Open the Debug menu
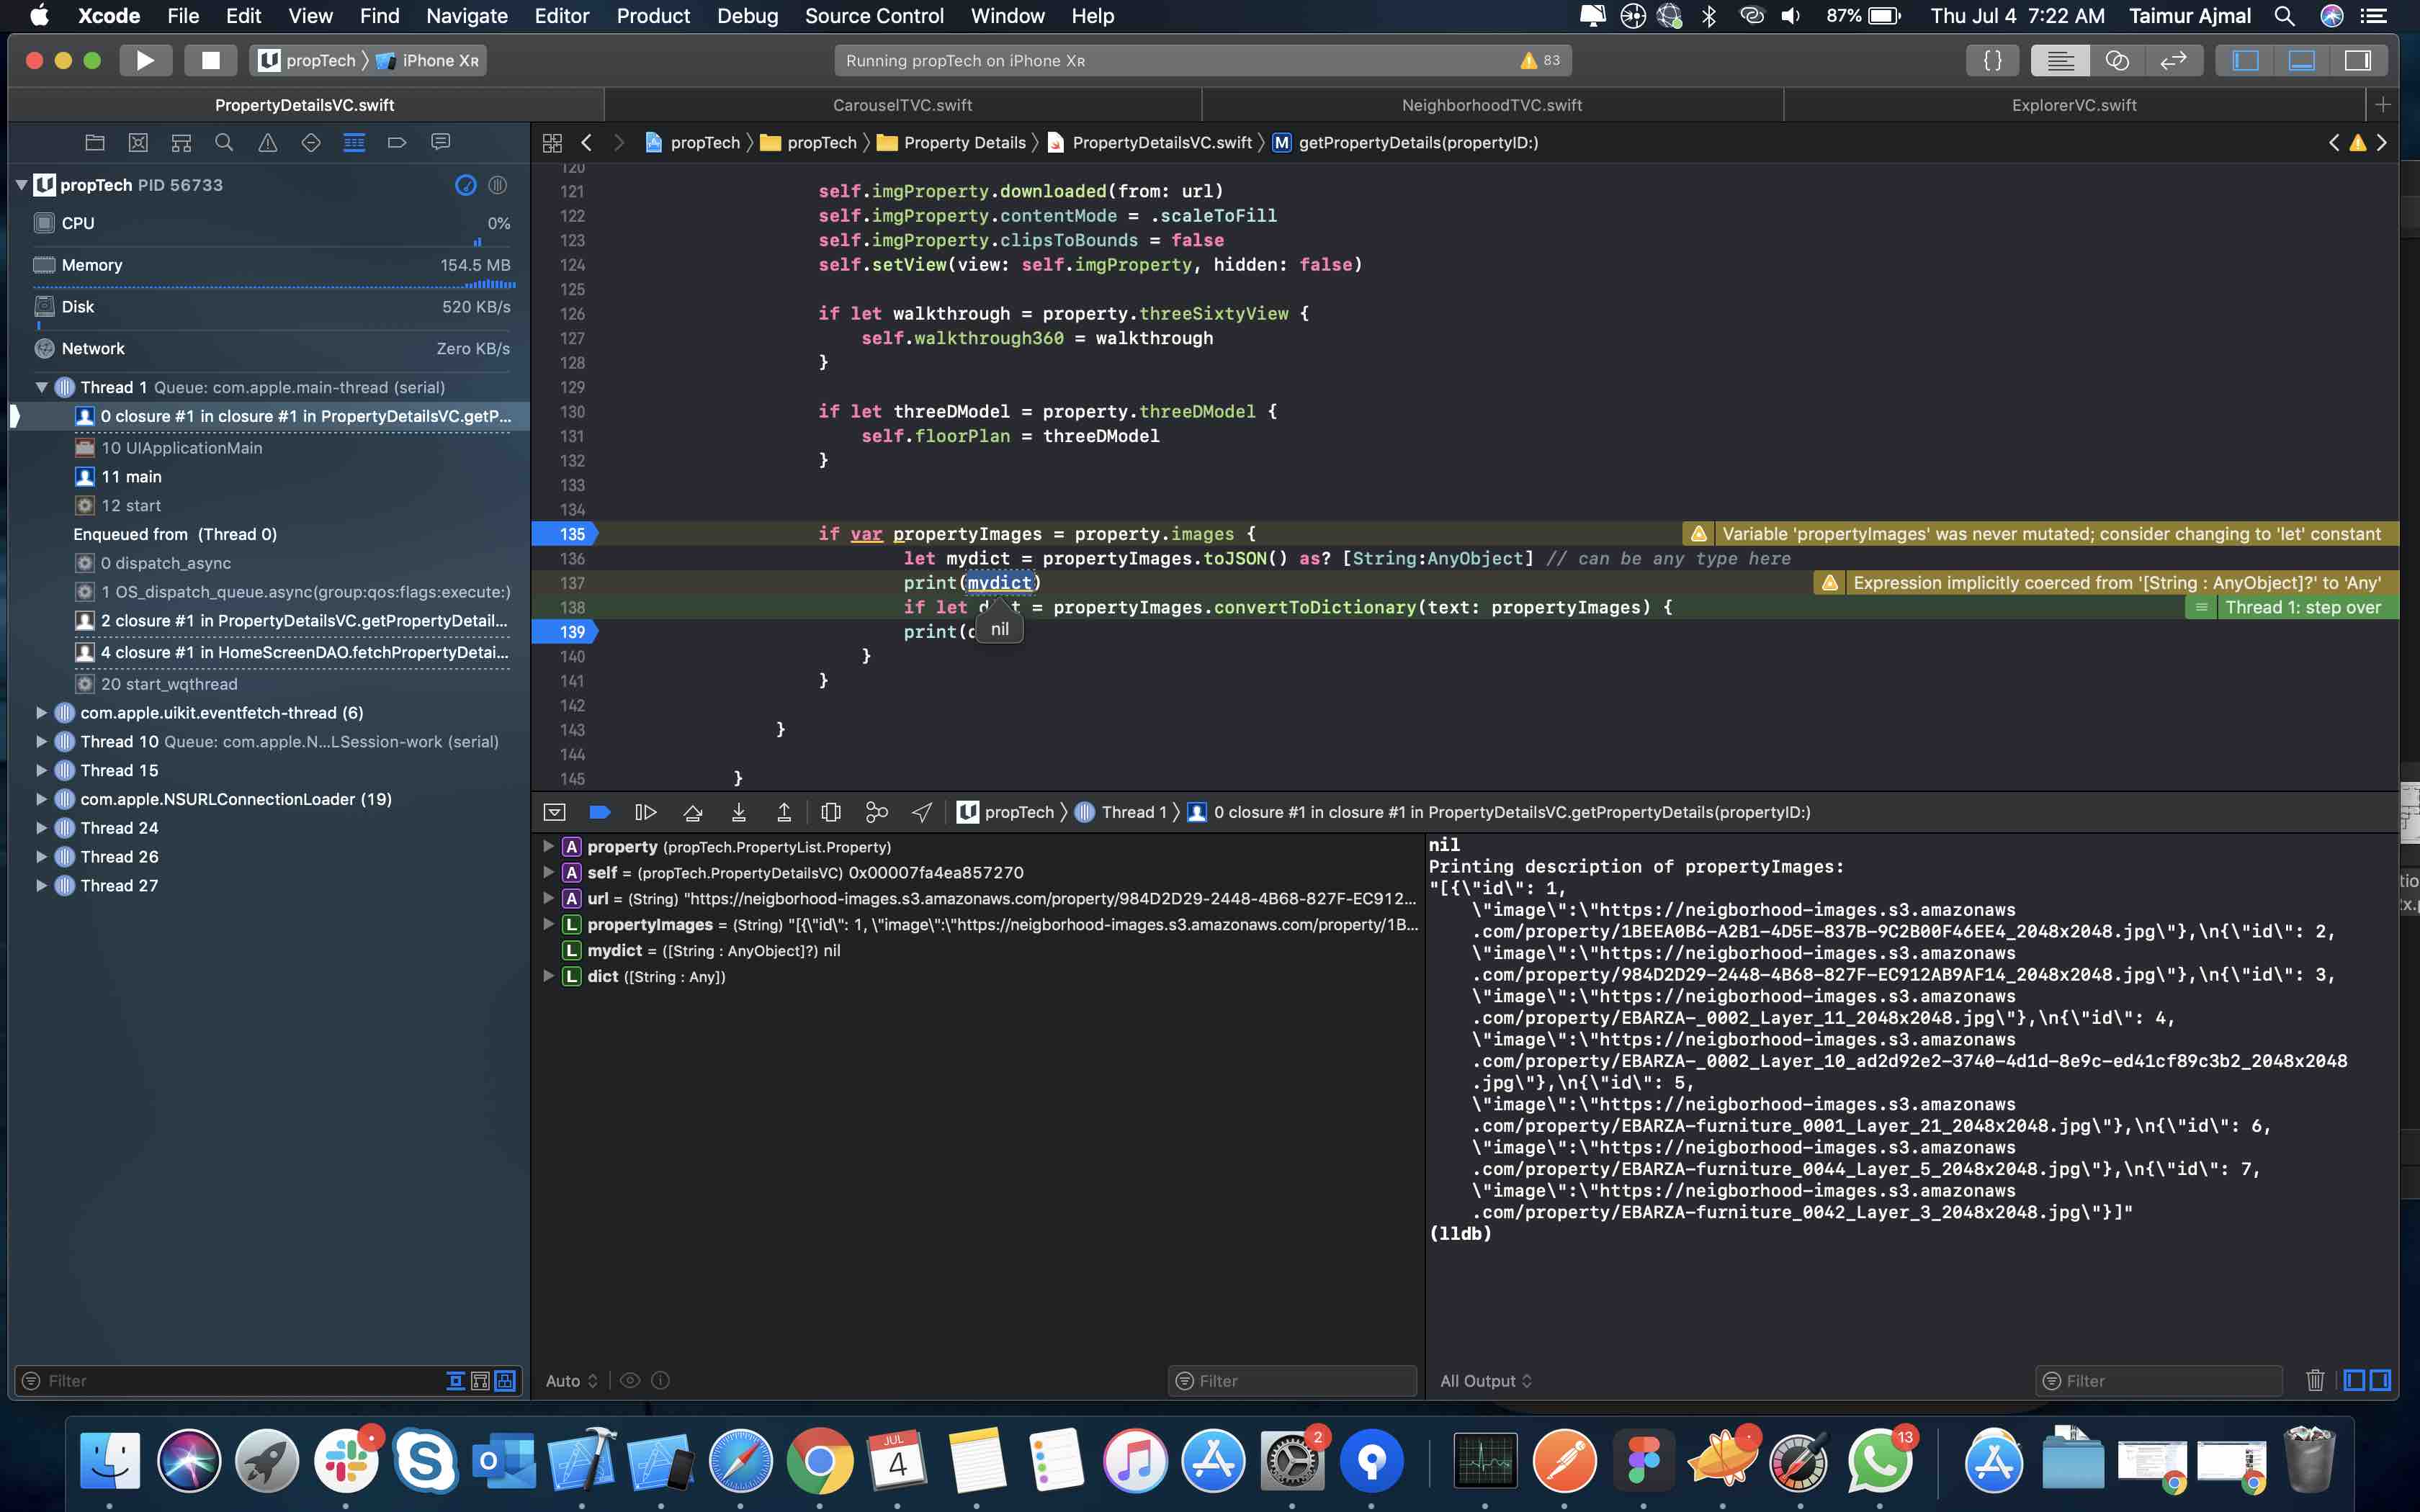 746,16
